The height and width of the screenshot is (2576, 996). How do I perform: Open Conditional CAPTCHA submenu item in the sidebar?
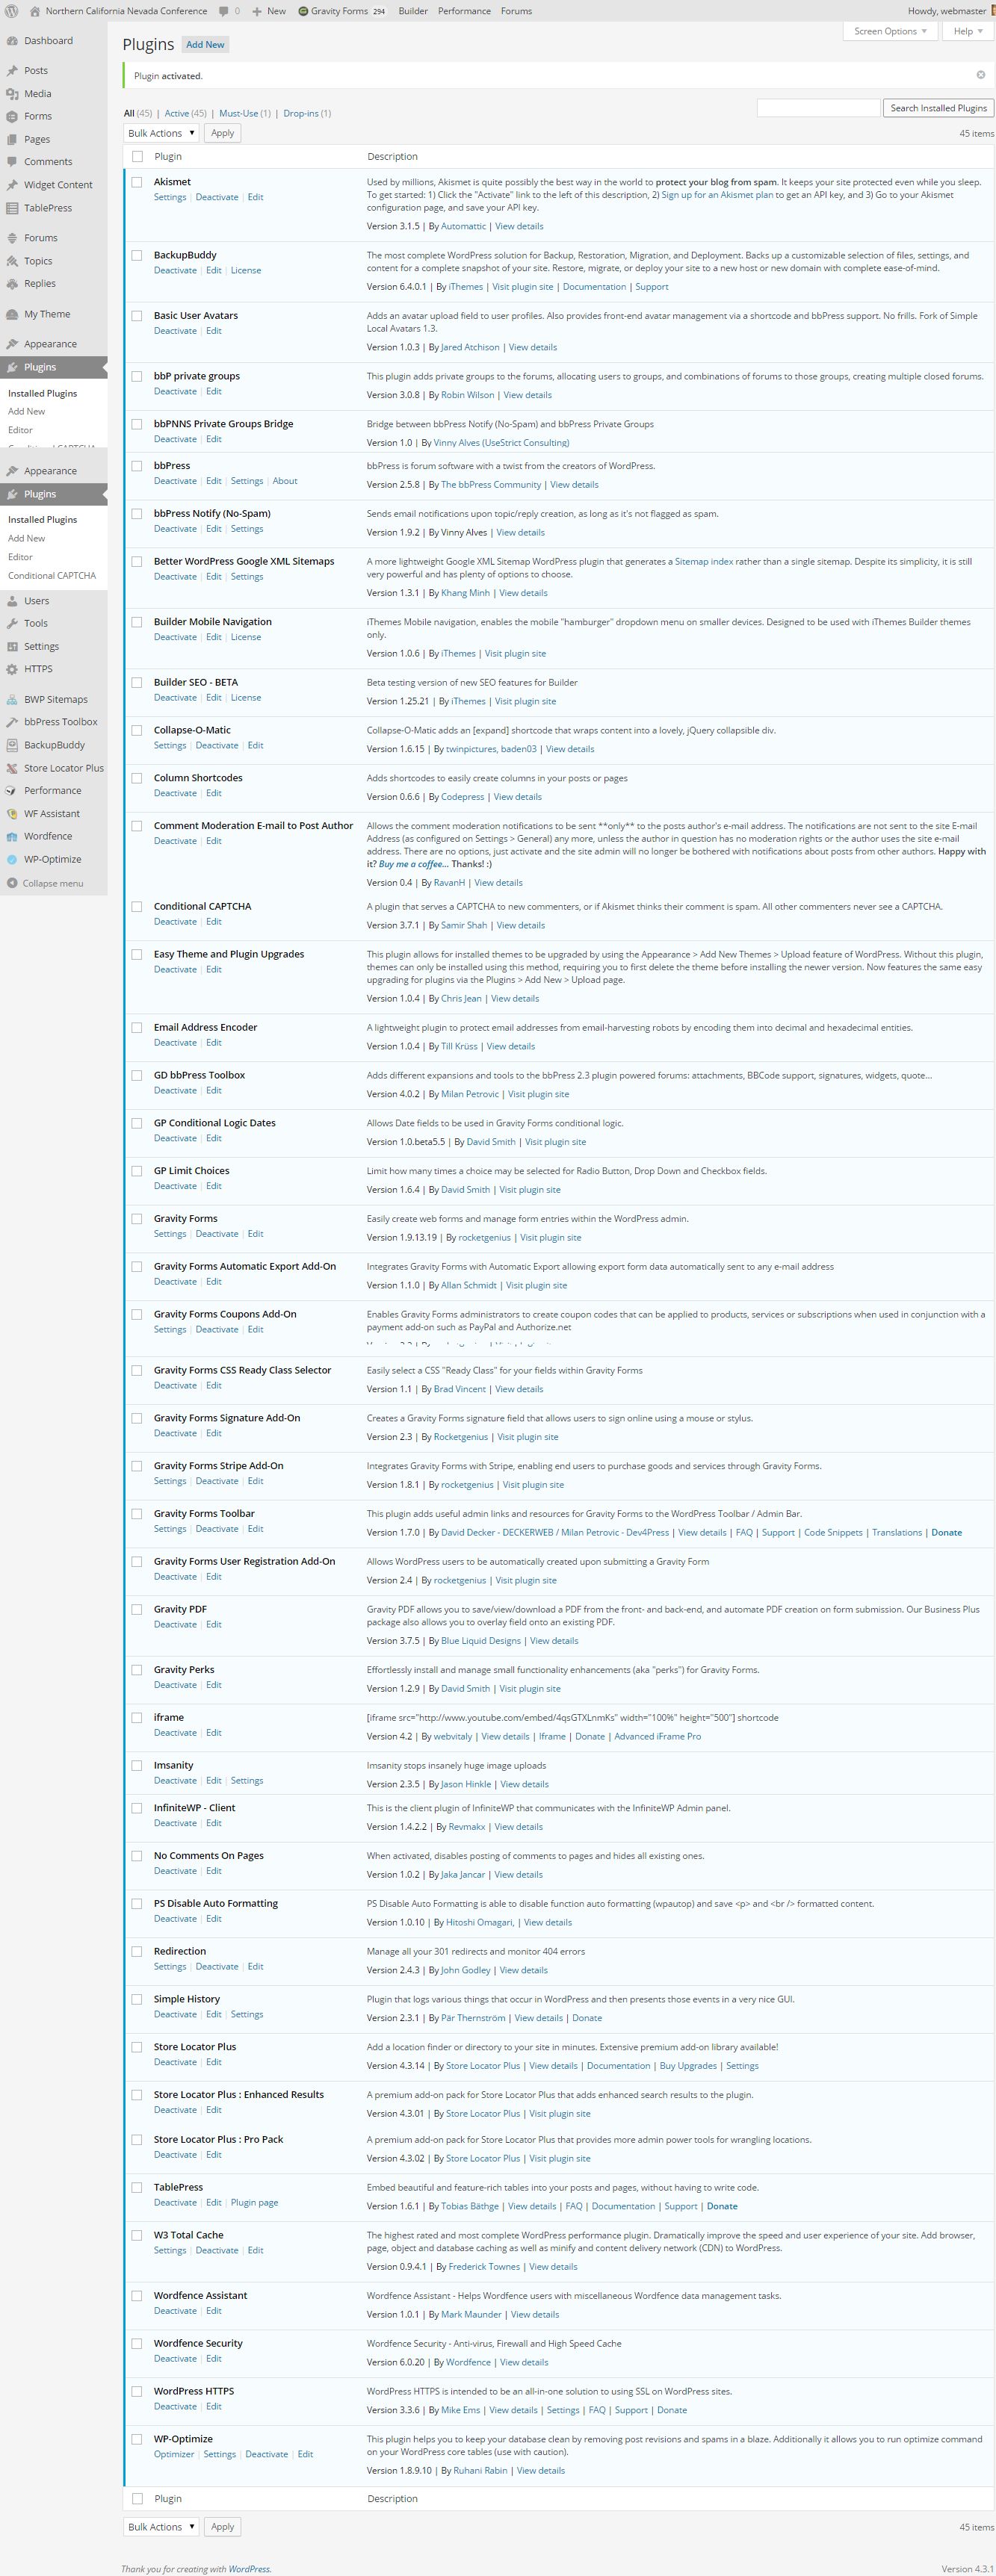tap(52, 576)
